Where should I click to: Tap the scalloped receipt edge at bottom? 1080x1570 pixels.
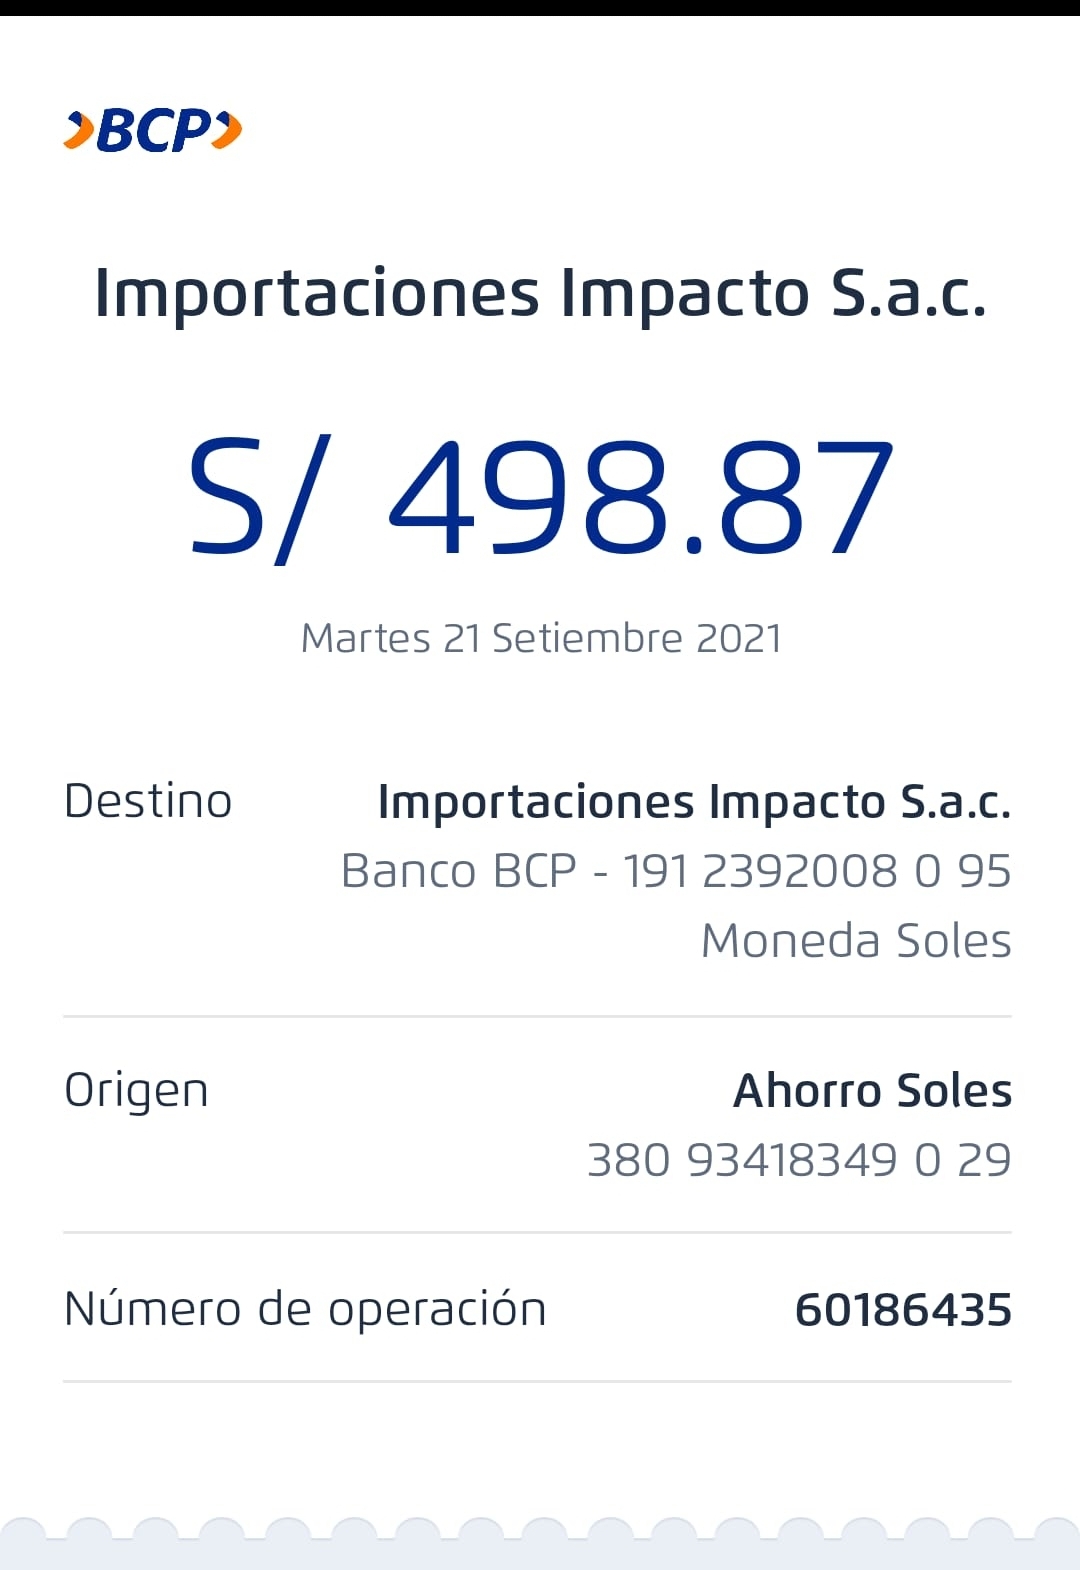pos(540,1542)
